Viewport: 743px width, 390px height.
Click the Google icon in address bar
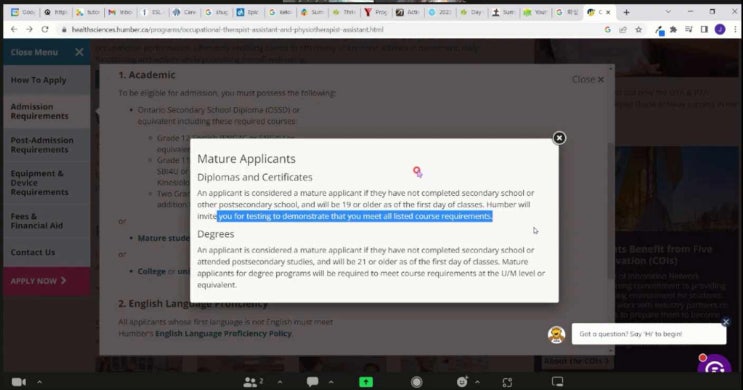[607, 29]
